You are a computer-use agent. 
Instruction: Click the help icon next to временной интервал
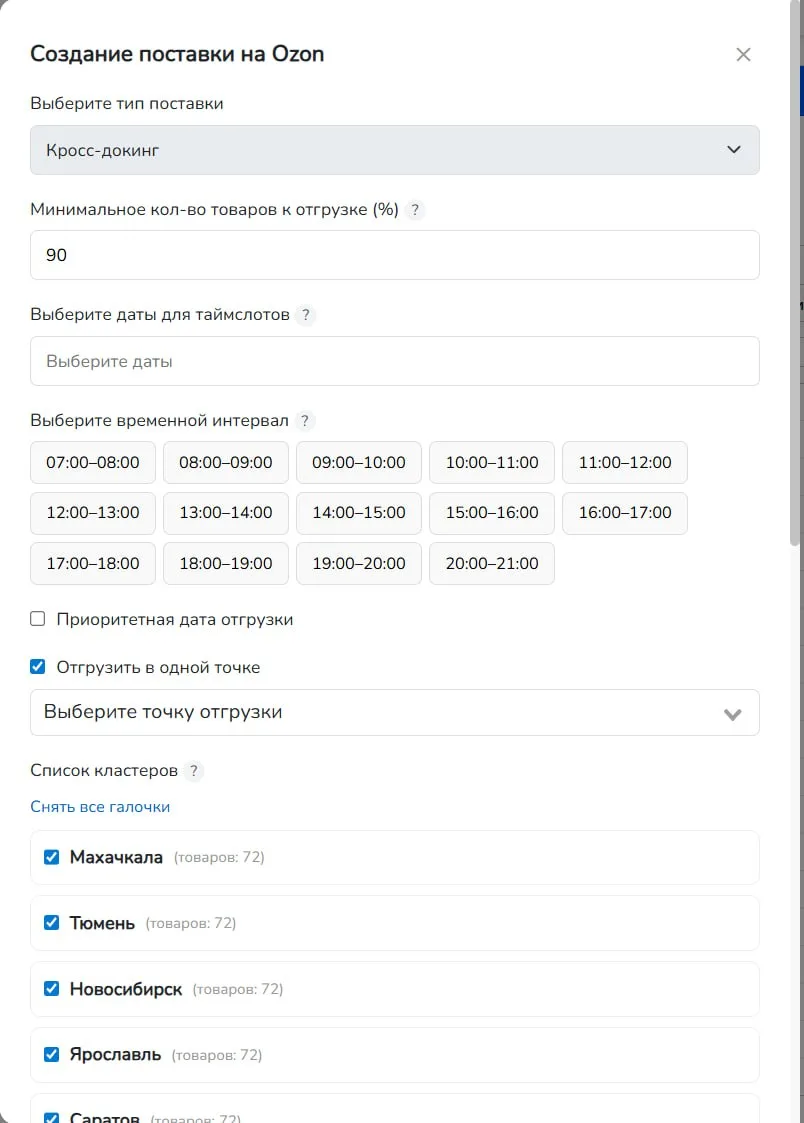[305, 420]
